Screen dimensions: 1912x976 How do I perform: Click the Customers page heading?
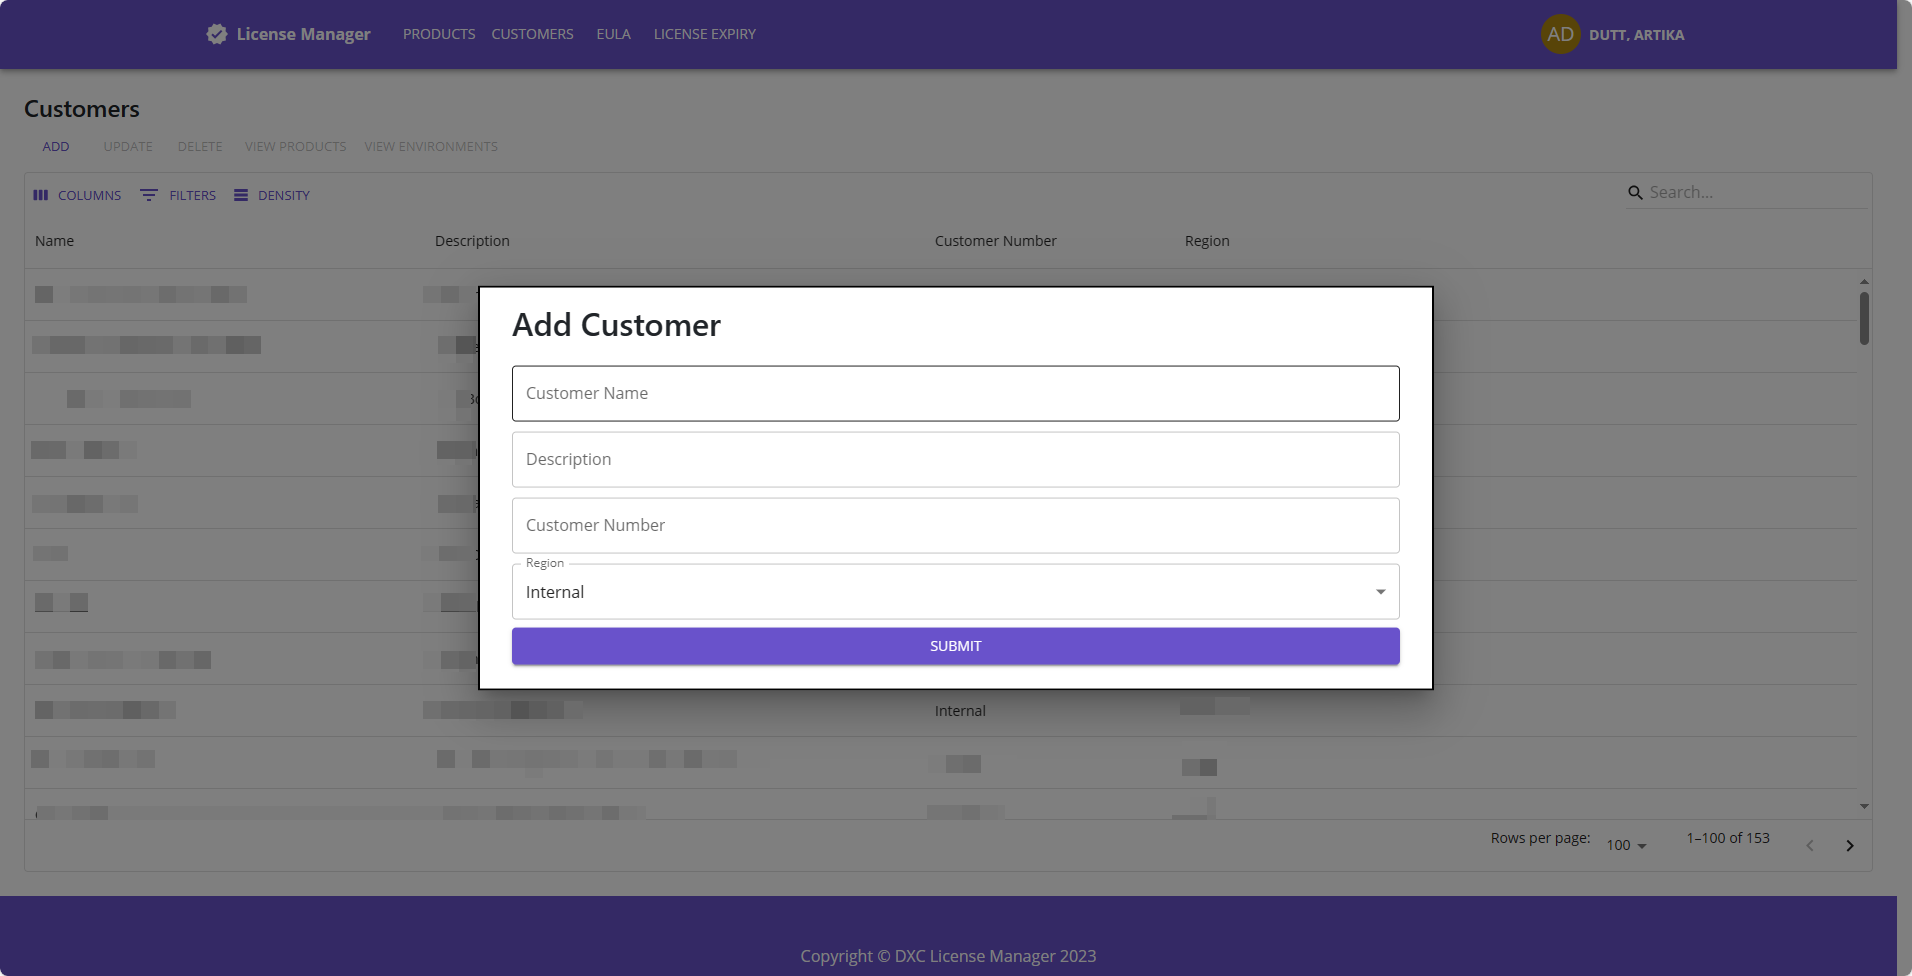tap(82, 109)
